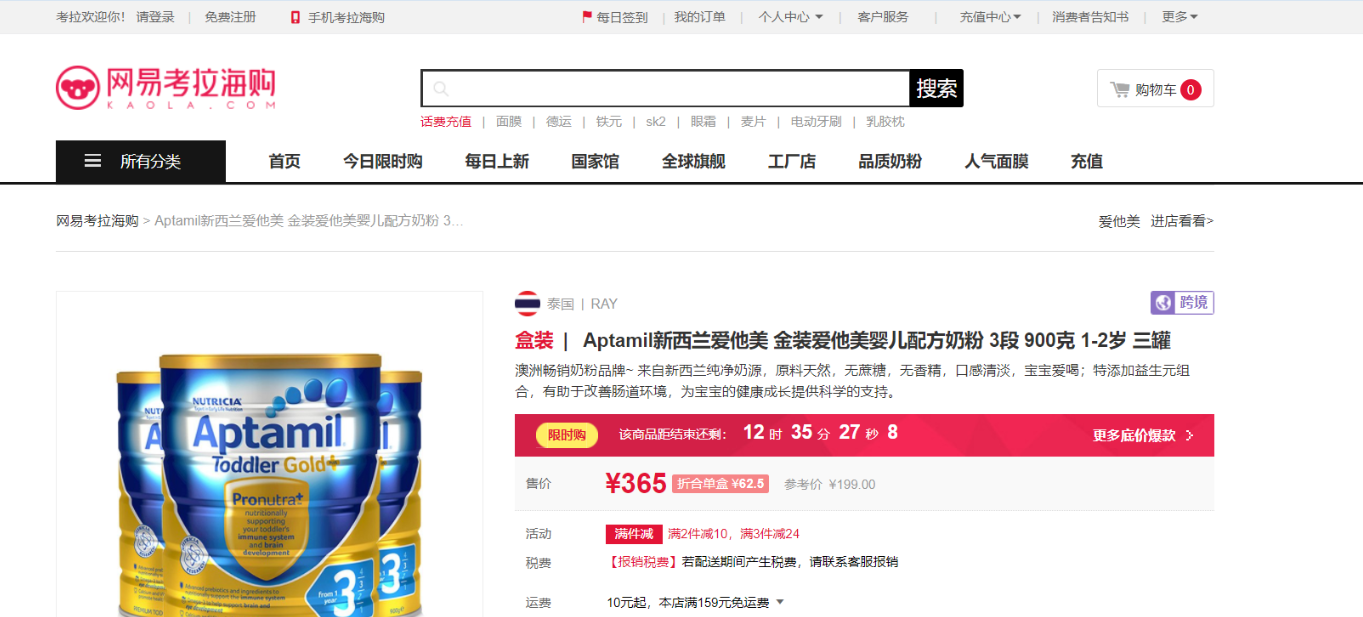Click the 面膜 hot search keyword
The width and height of the screenshot is (1363, 617).
click(x=509, y=122)
